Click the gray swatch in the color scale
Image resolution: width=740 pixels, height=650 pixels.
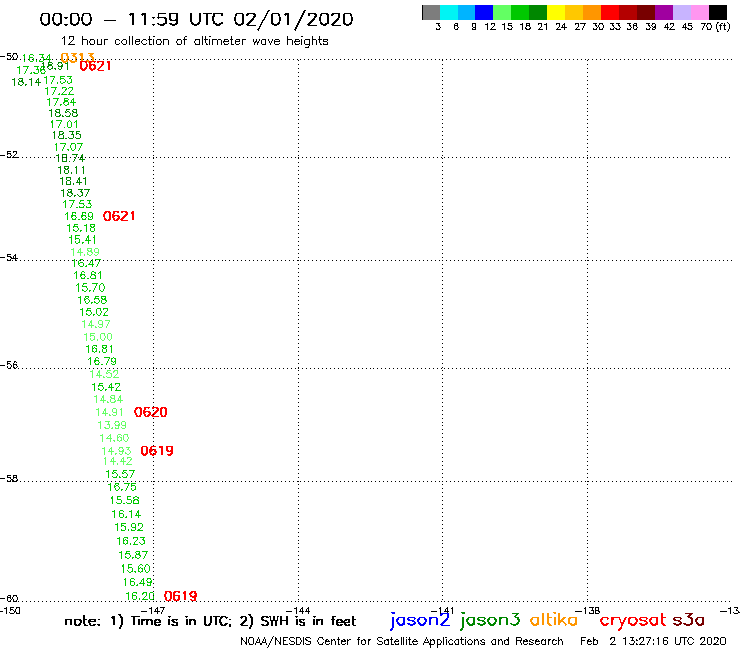pyautogui.click(x=431, y=12)
